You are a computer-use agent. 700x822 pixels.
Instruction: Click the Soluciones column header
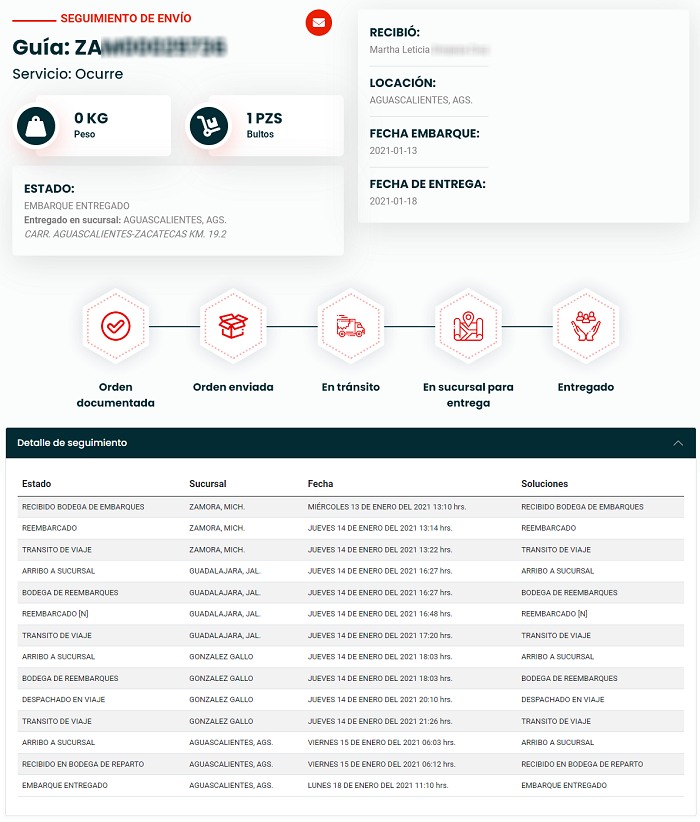point(545,484)
